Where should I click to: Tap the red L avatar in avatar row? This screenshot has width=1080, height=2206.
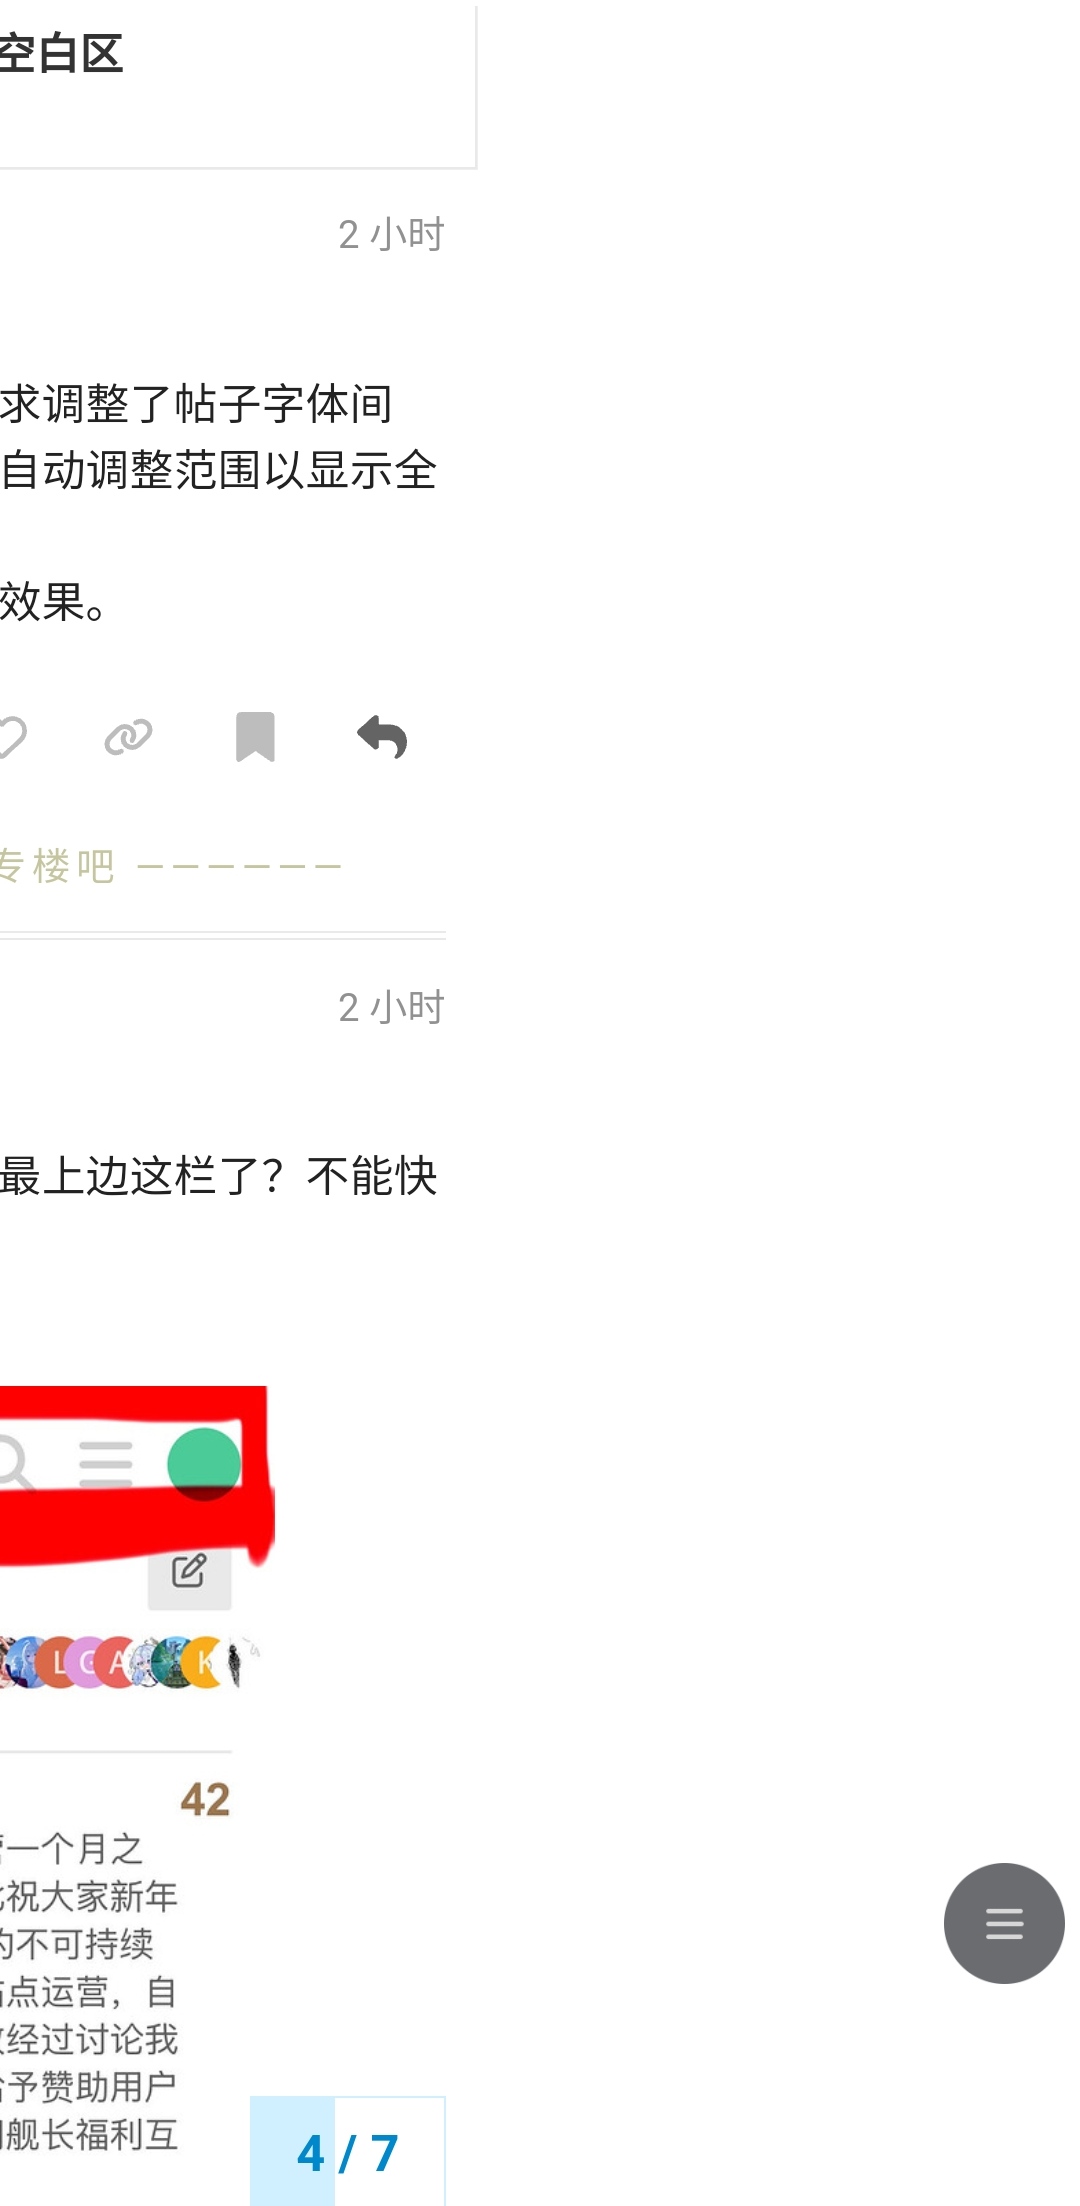point(60,1662)
